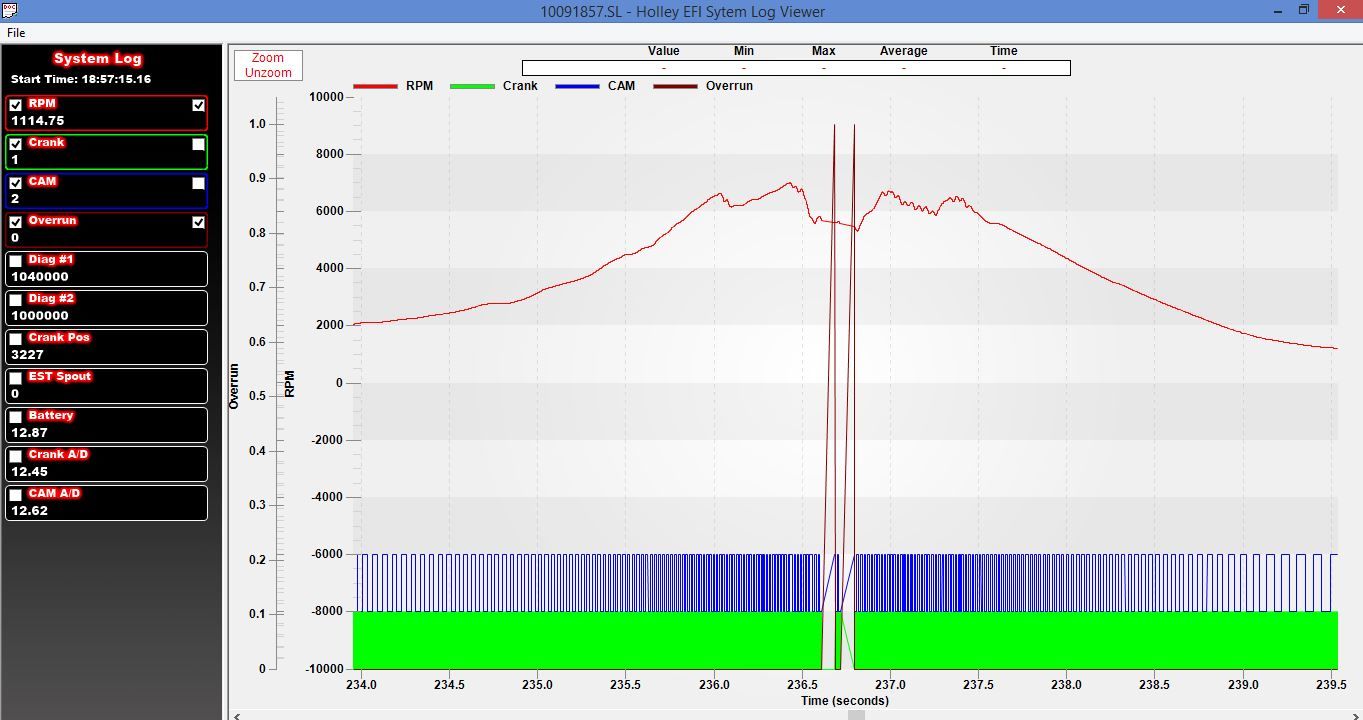Uncheck the Overrun channel checkbox
Image resolution: width=1363 pixels, height=720 pixels.
click(16, 222)
